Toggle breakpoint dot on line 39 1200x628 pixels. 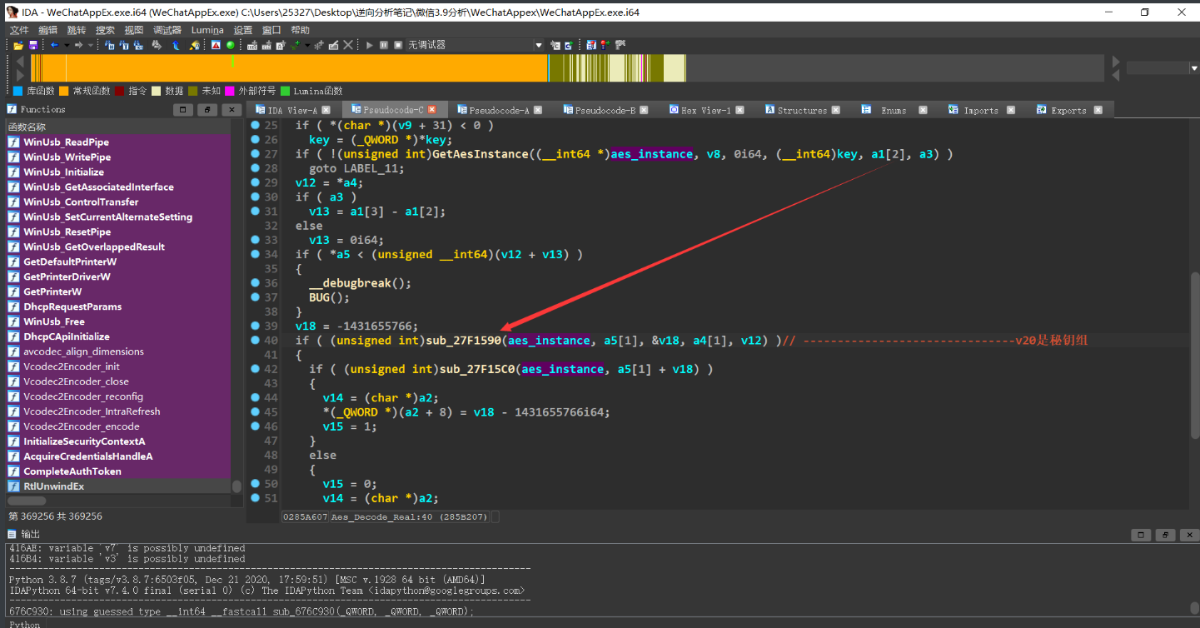[255, 326]
